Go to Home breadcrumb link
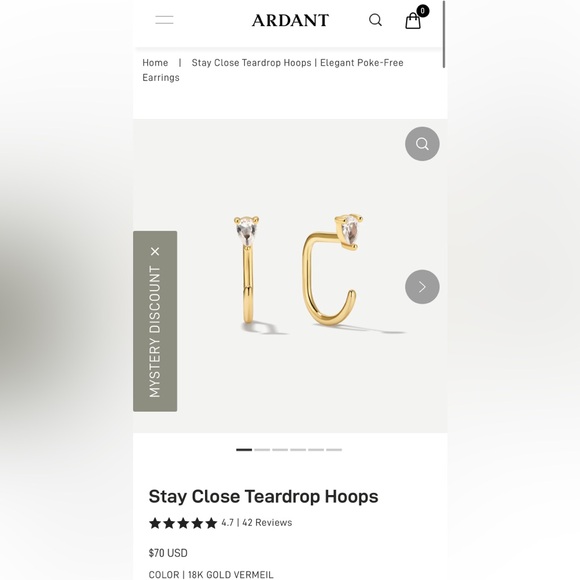The width and height of the screenshot is (580, 580). [155, 63]
